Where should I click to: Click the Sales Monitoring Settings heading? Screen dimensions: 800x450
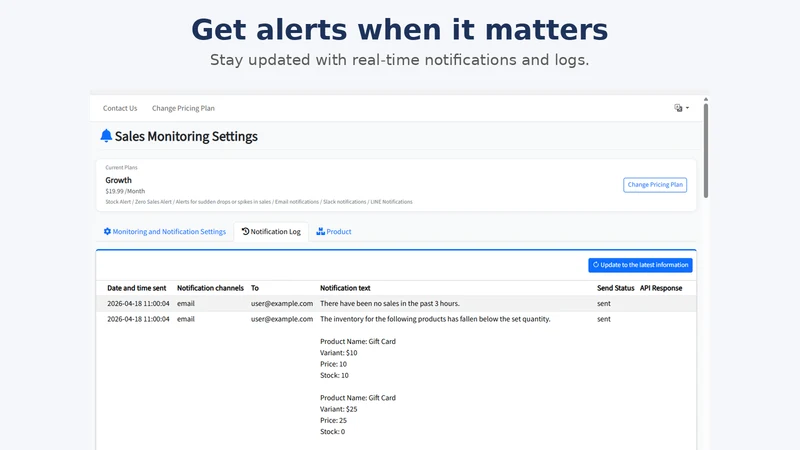pos(186,136)
